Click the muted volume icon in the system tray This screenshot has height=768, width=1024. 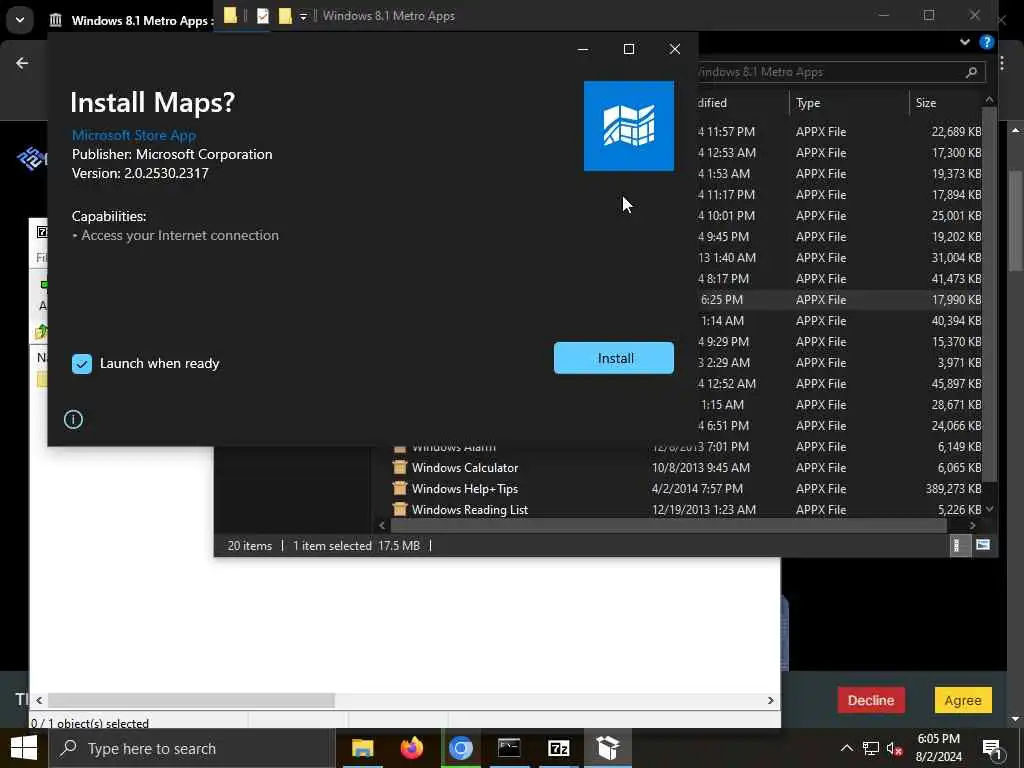pyautogui.click(x=895, y=748)
